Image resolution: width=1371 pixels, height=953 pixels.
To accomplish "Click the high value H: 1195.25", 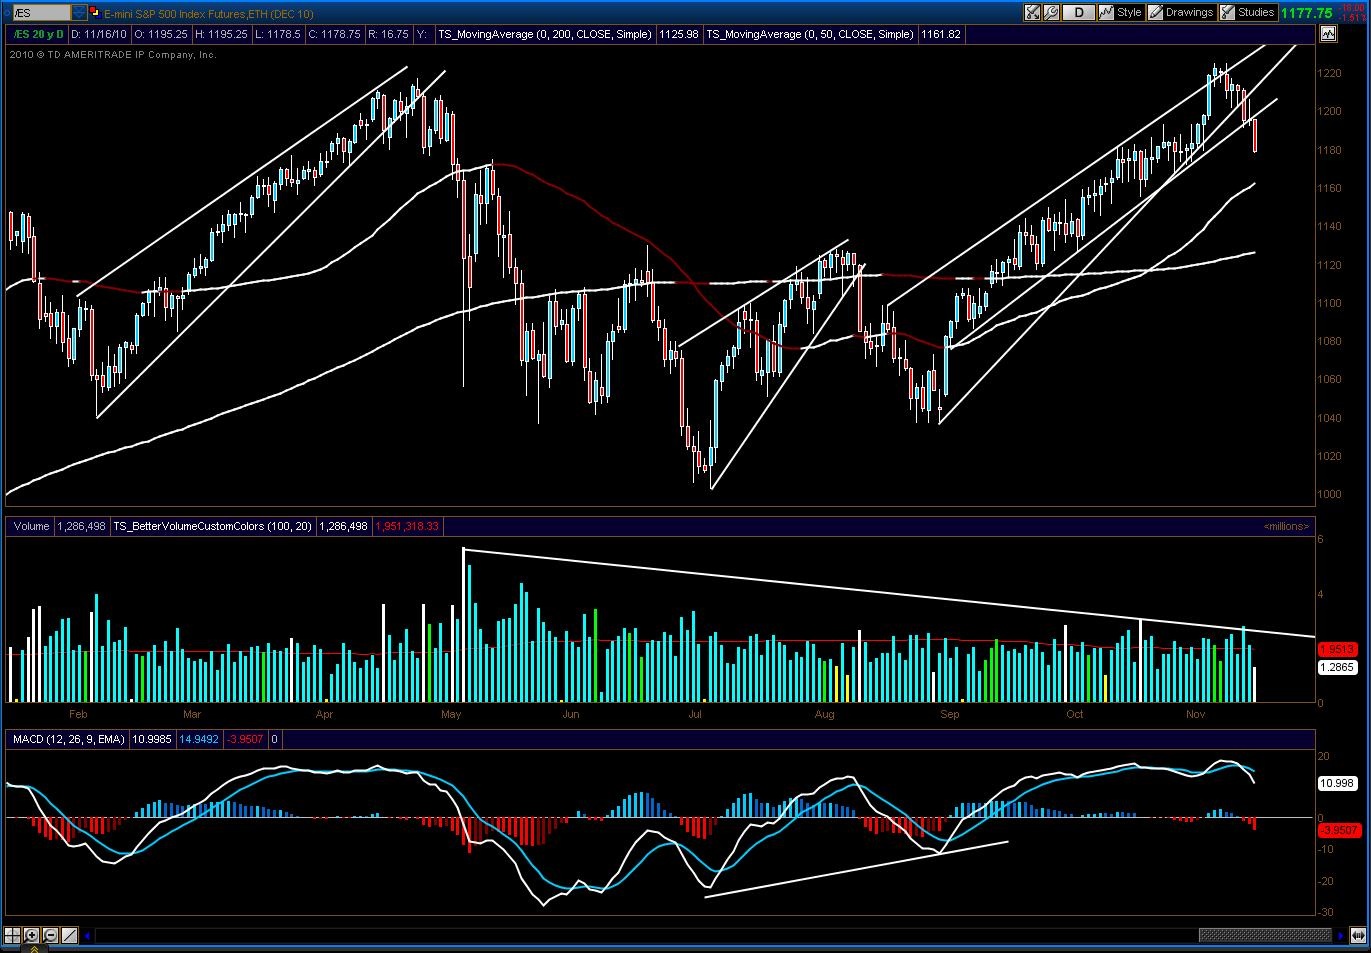I will 220,34.
